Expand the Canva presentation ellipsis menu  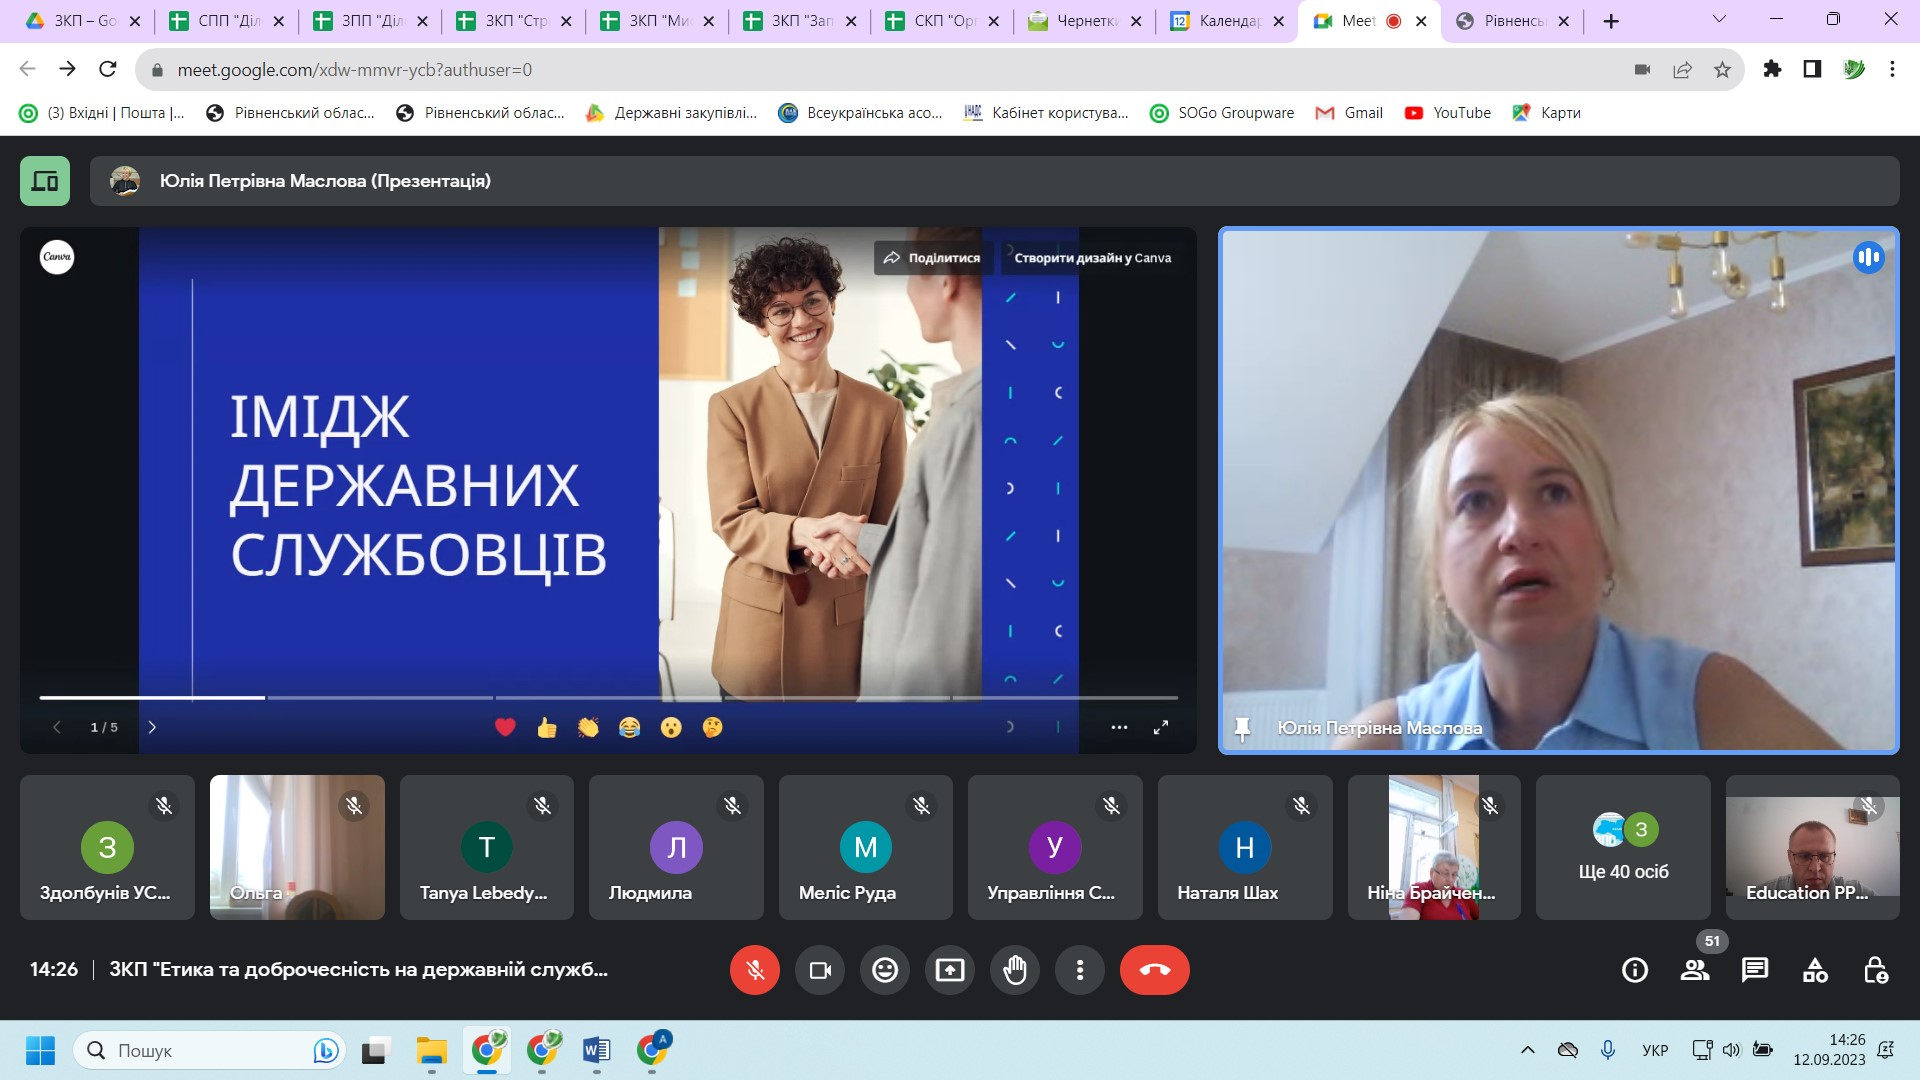(x=1119, y=727)
